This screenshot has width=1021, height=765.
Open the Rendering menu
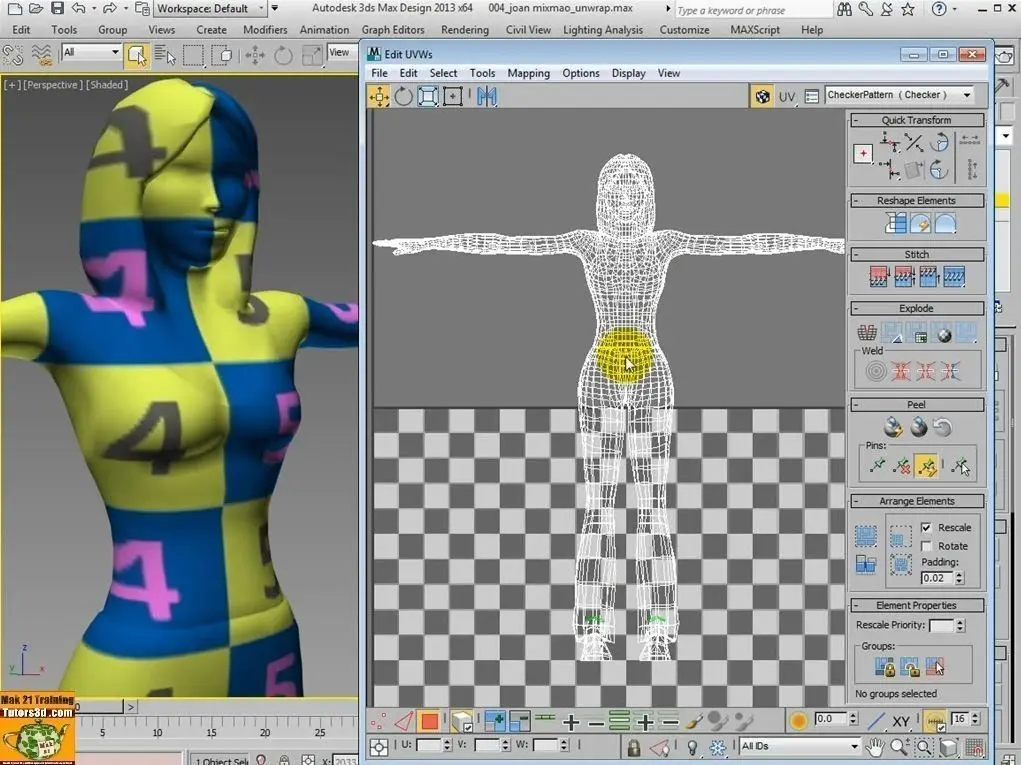point(465,30)
